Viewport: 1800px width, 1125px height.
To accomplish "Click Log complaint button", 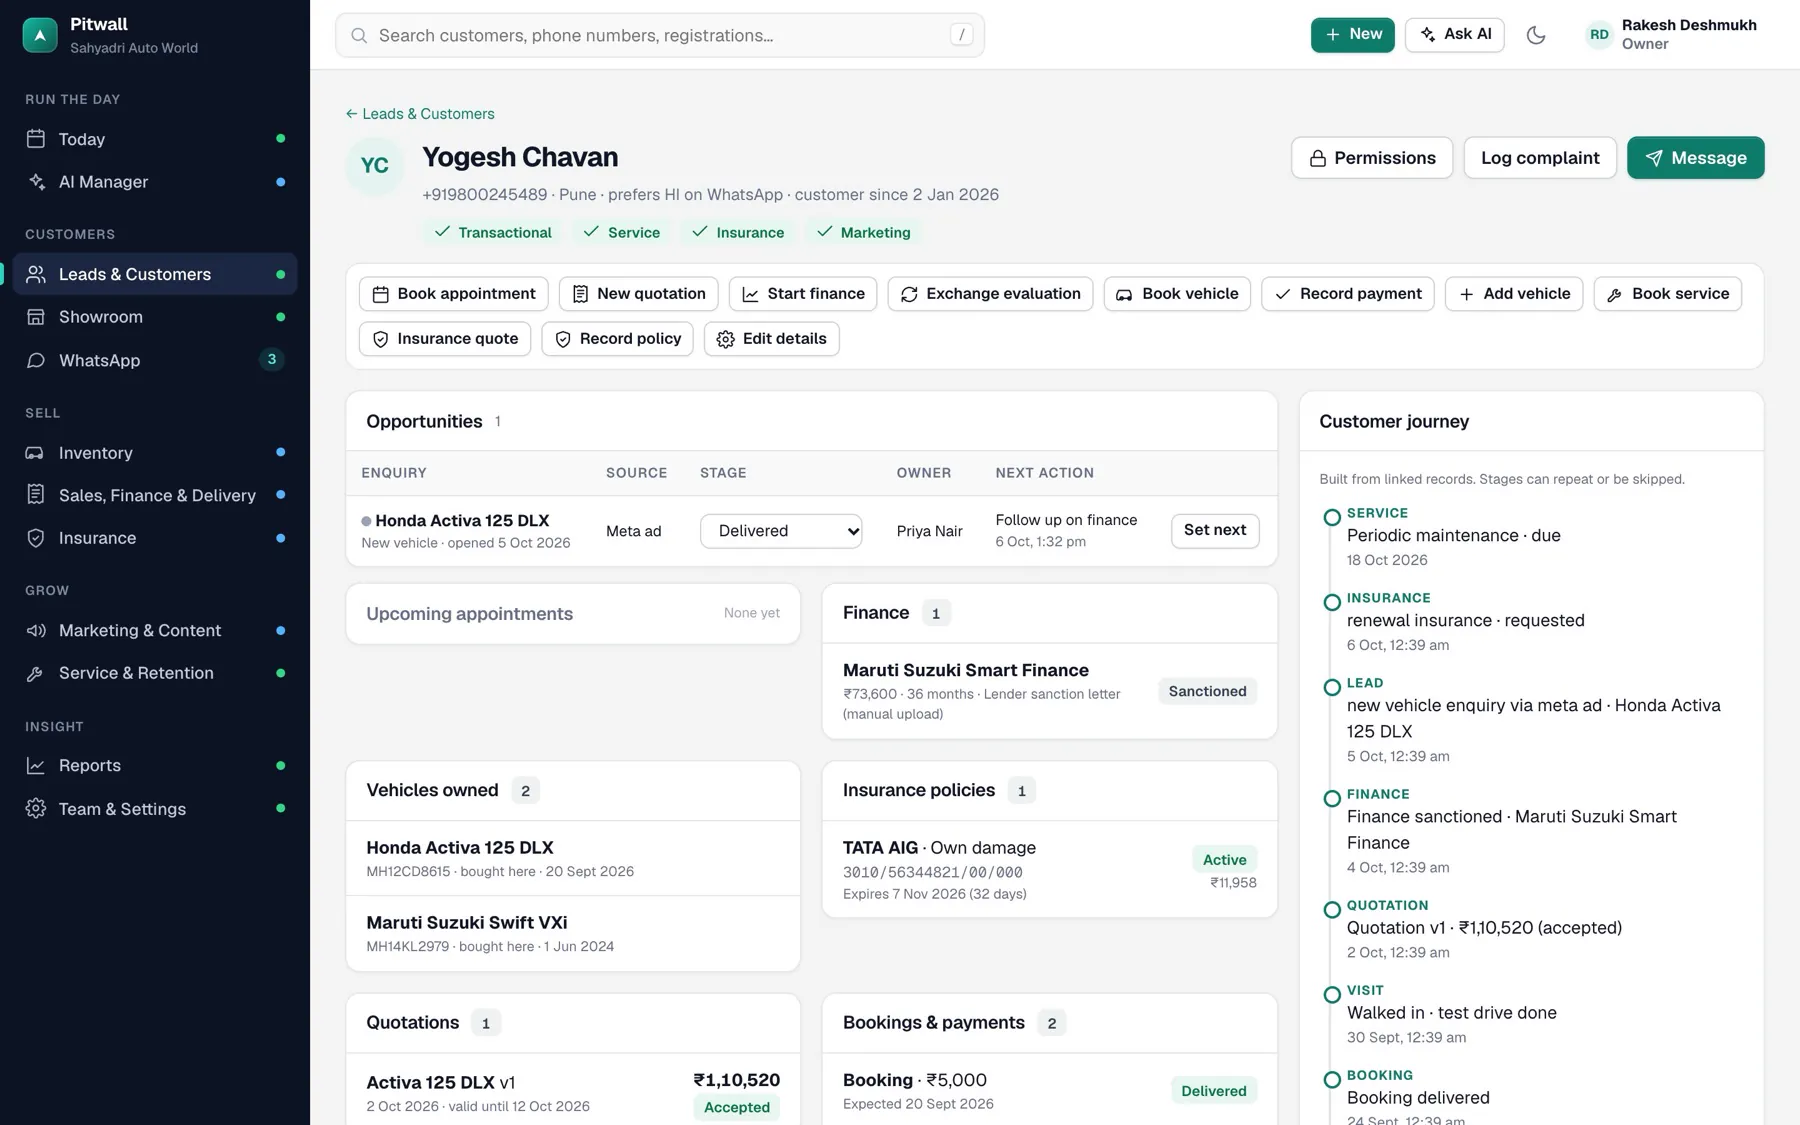I will point(1540,158).
